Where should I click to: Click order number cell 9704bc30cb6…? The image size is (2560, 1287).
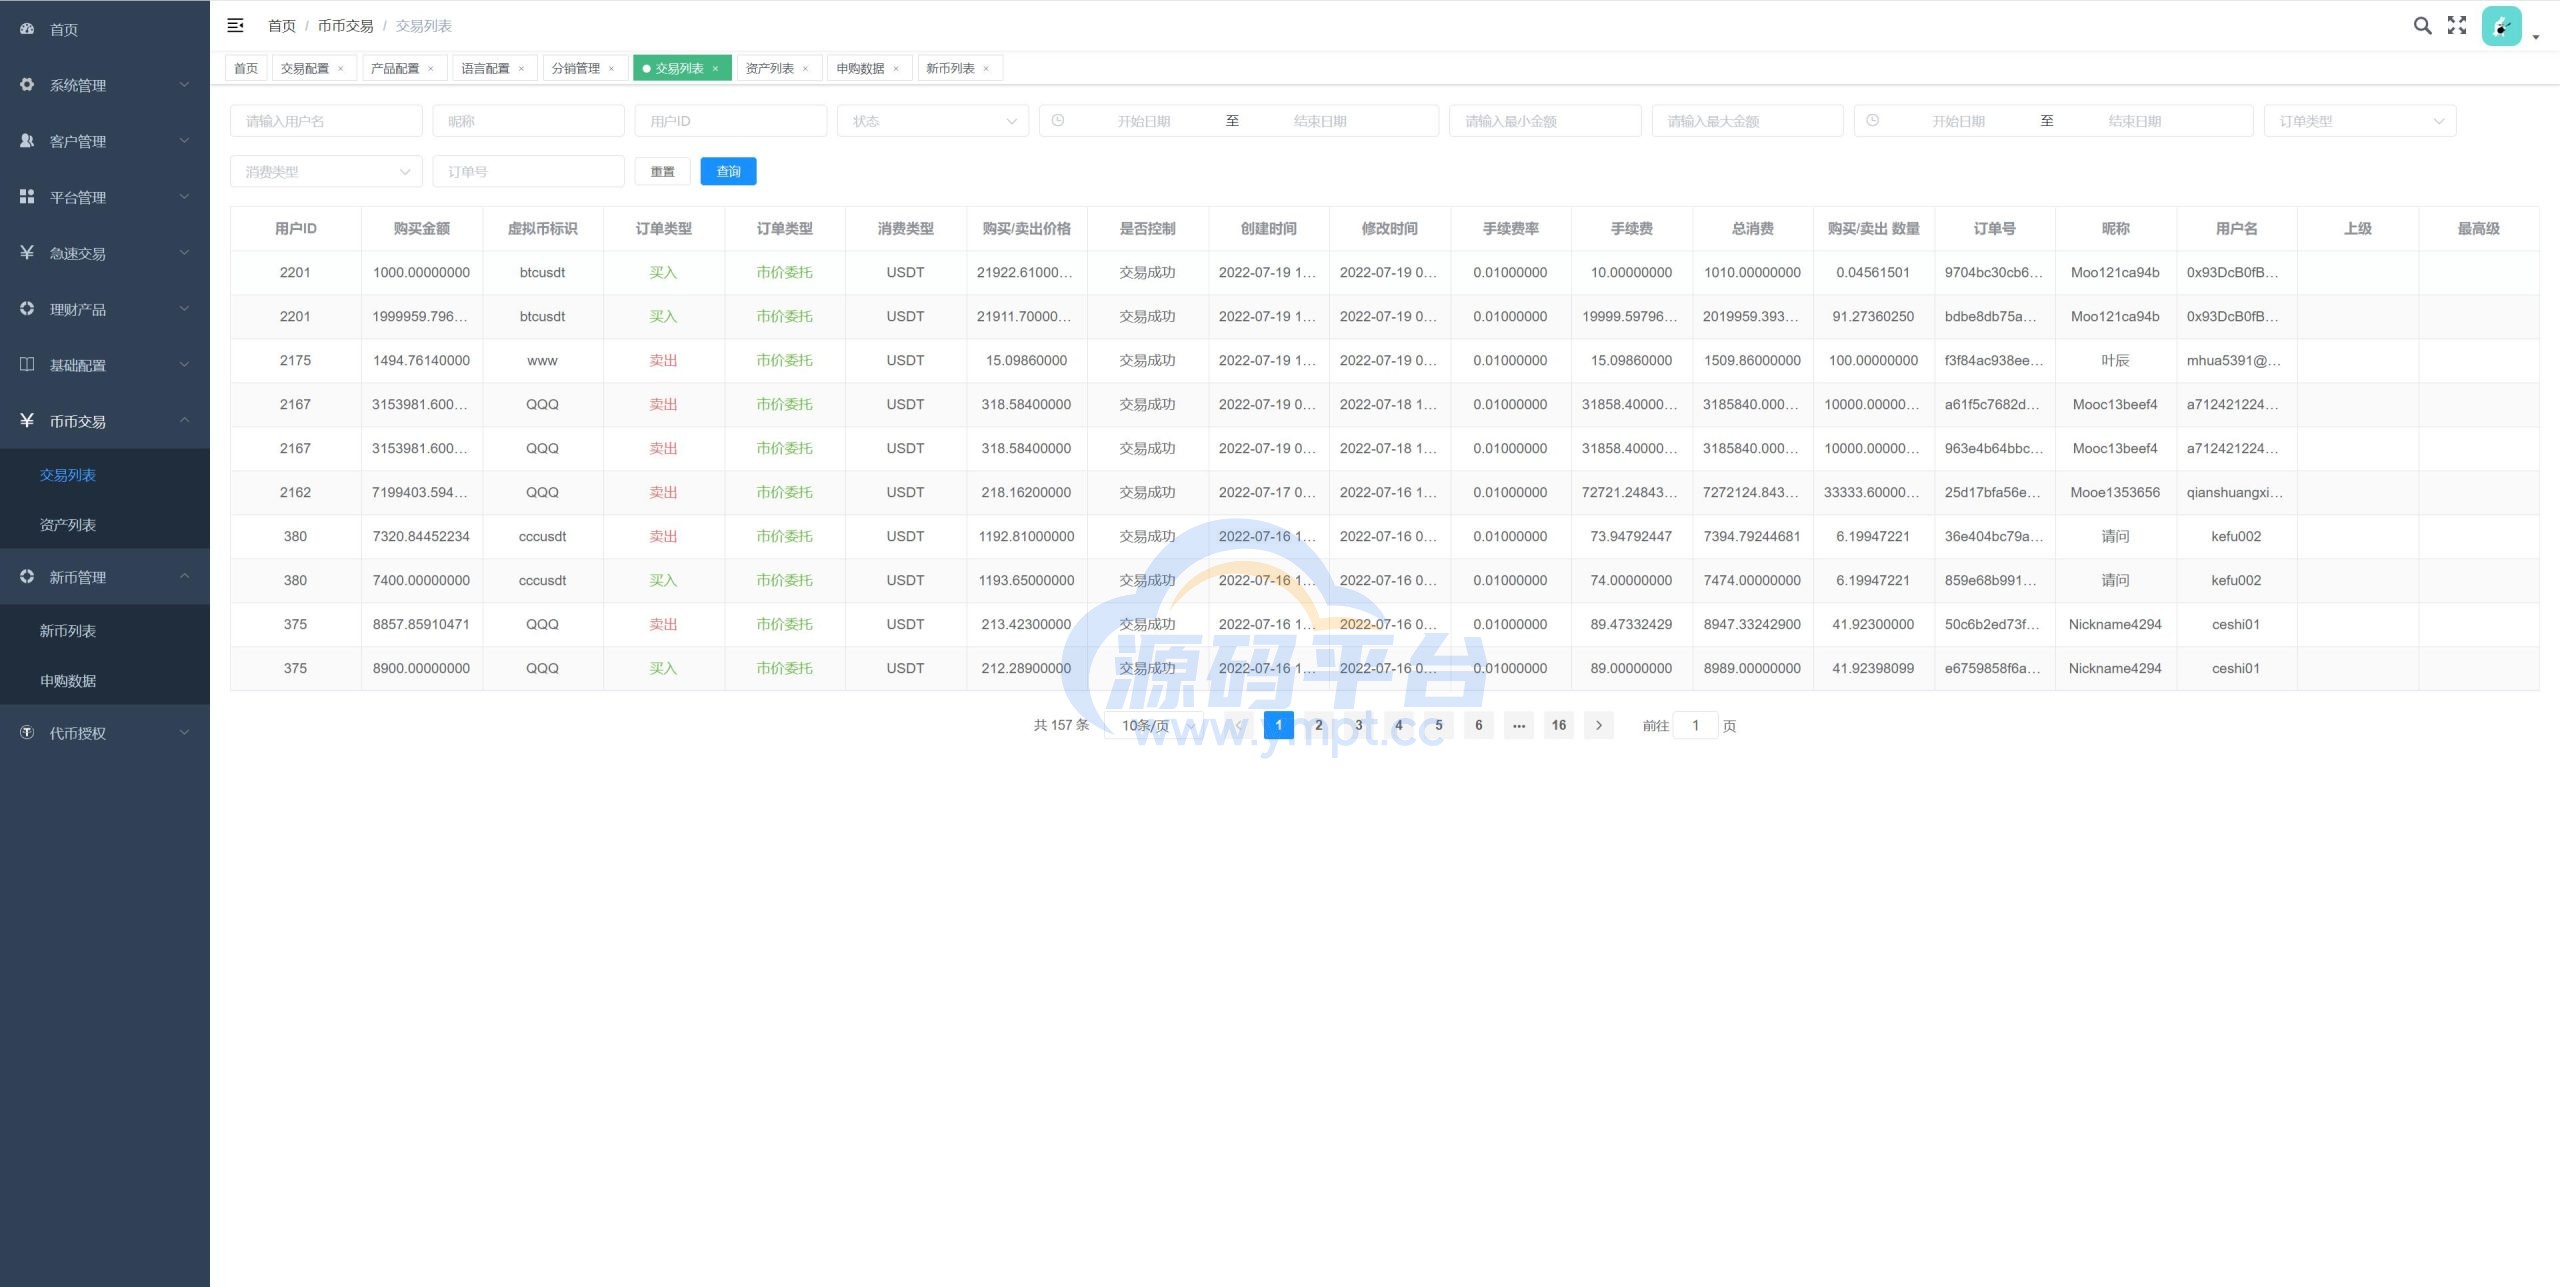coord(1994,272)
